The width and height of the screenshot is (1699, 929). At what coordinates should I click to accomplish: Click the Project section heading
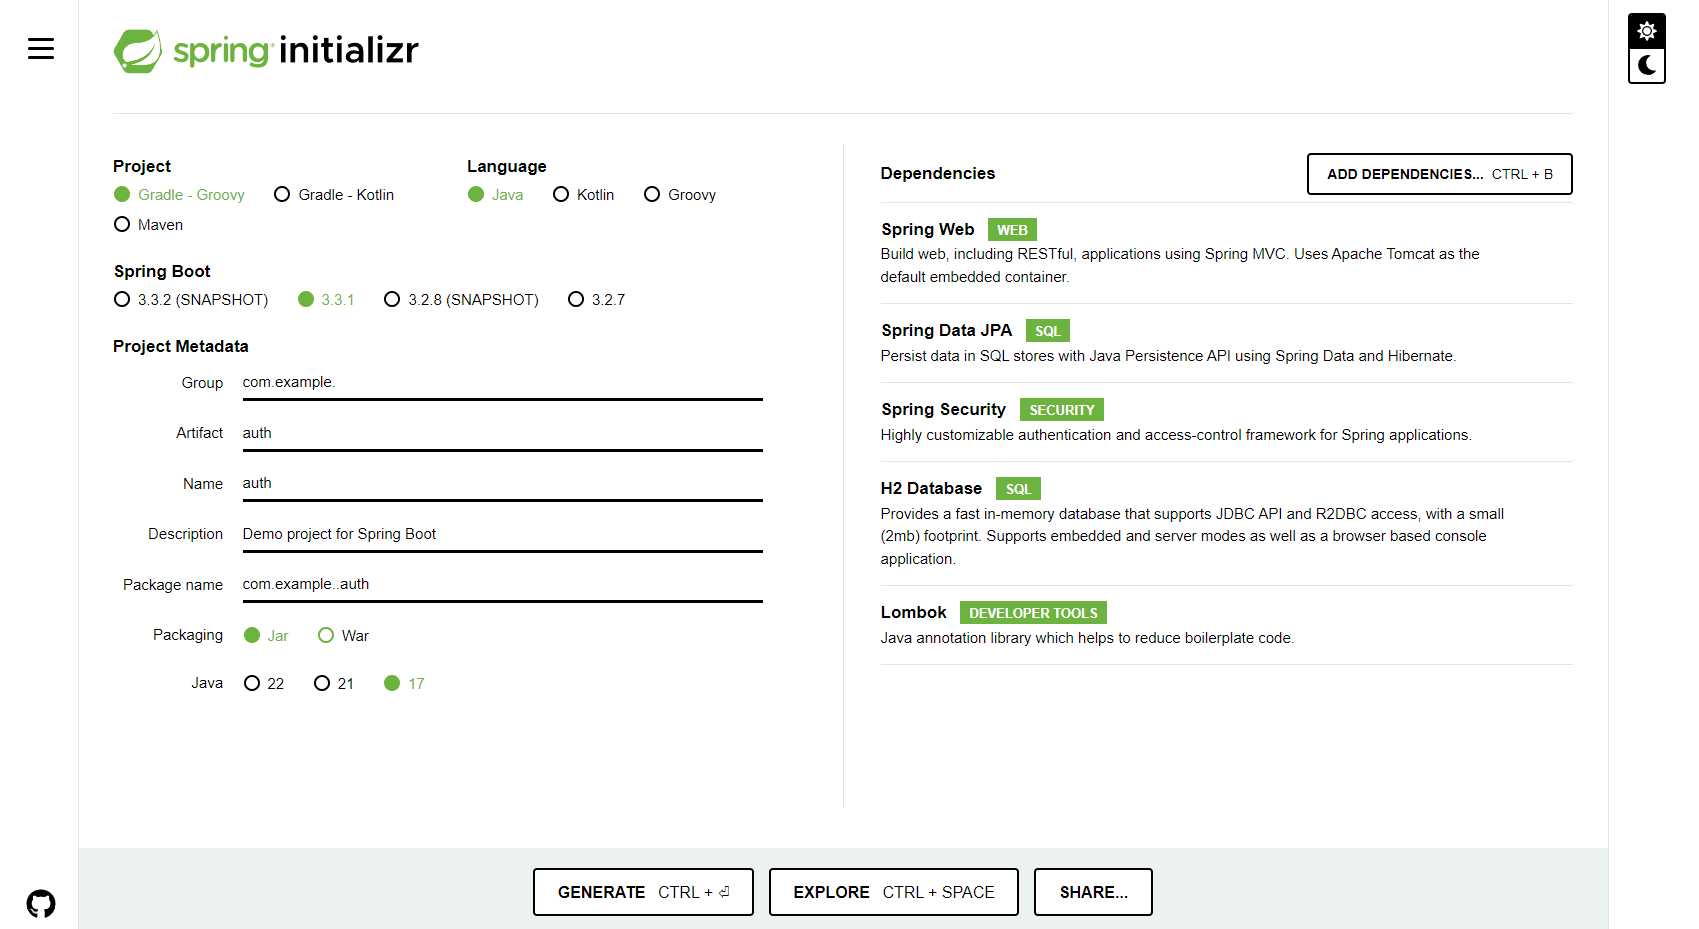tap(142, 166)
